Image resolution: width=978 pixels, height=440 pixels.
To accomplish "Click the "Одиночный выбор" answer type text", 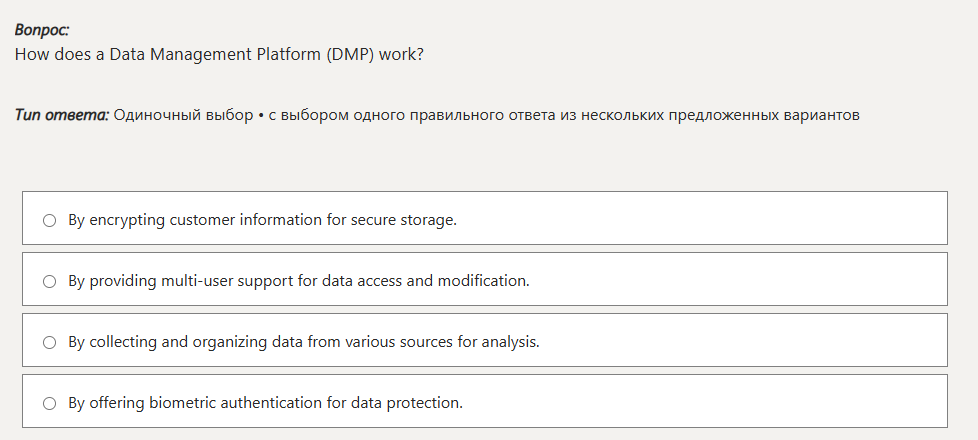I will coord(183,115).
